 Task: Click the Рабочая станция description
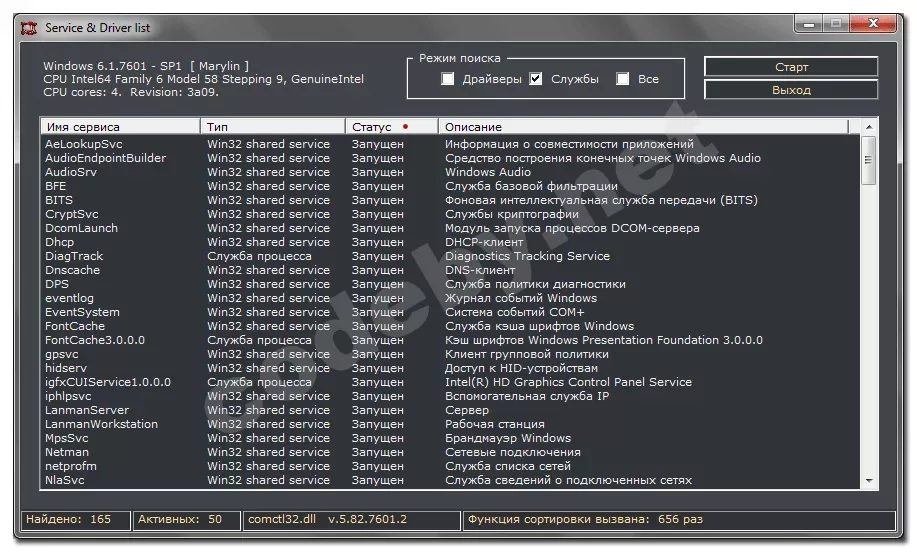pyautogui.click(x=495, y=425)
